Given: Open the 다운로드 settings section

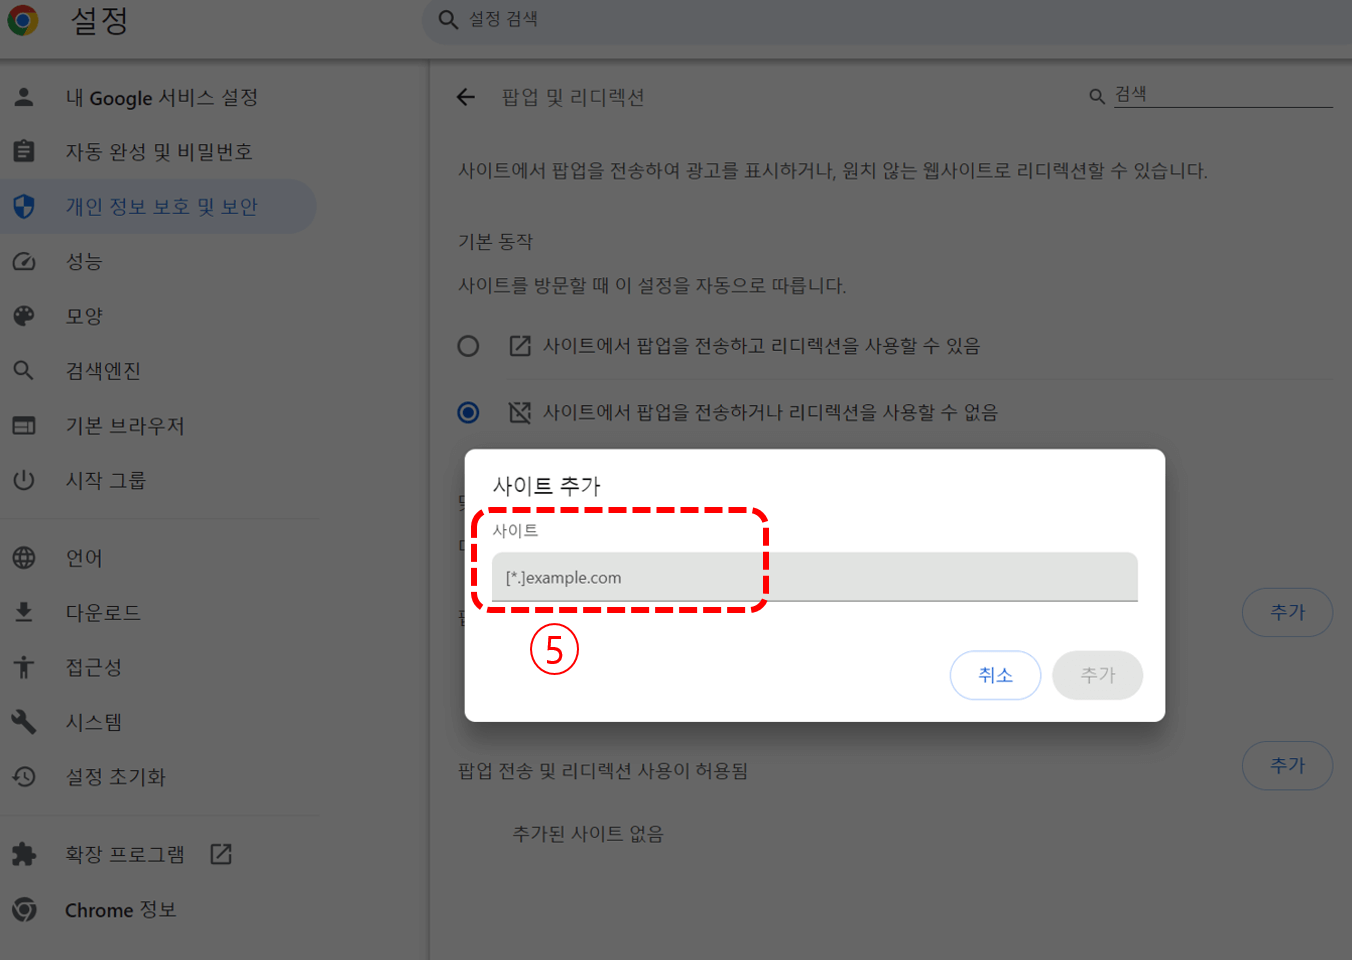Looking at the screenshot, I should click(100, 612).
